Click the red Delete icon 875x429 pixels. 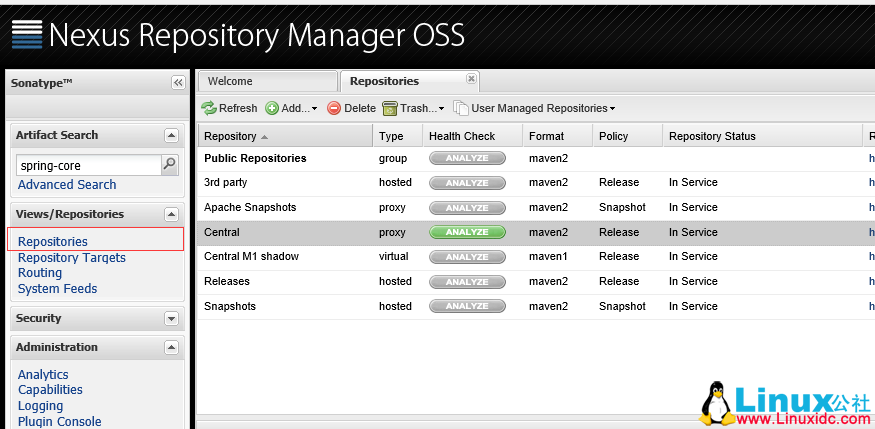click(334, 108)
